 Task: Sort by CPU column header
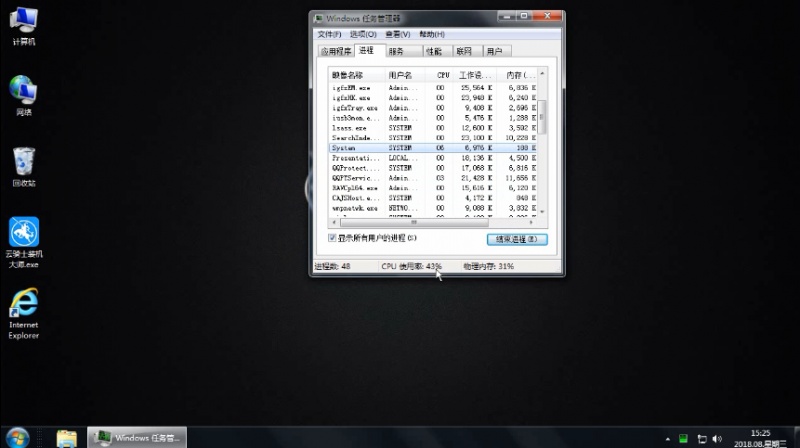441,75
